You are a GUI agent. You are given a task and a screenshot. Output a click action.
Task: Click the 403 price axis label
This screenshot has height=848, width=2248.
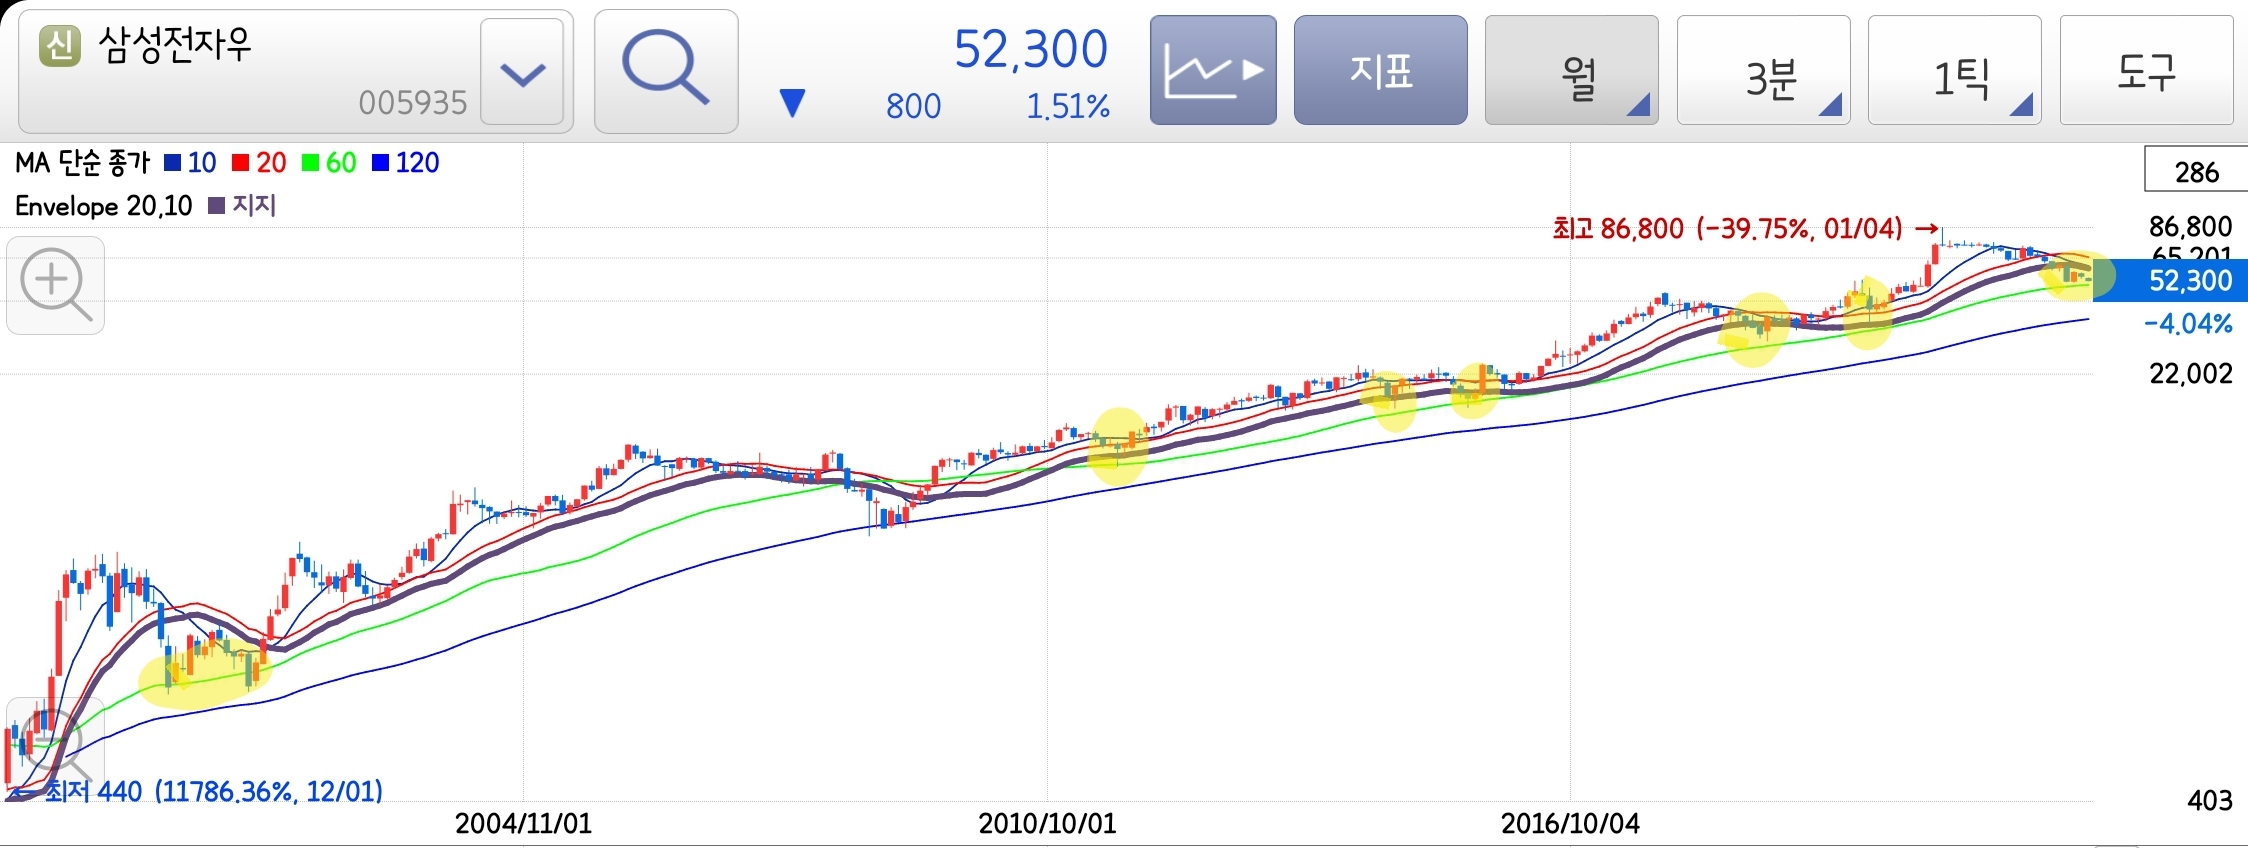2210,800
